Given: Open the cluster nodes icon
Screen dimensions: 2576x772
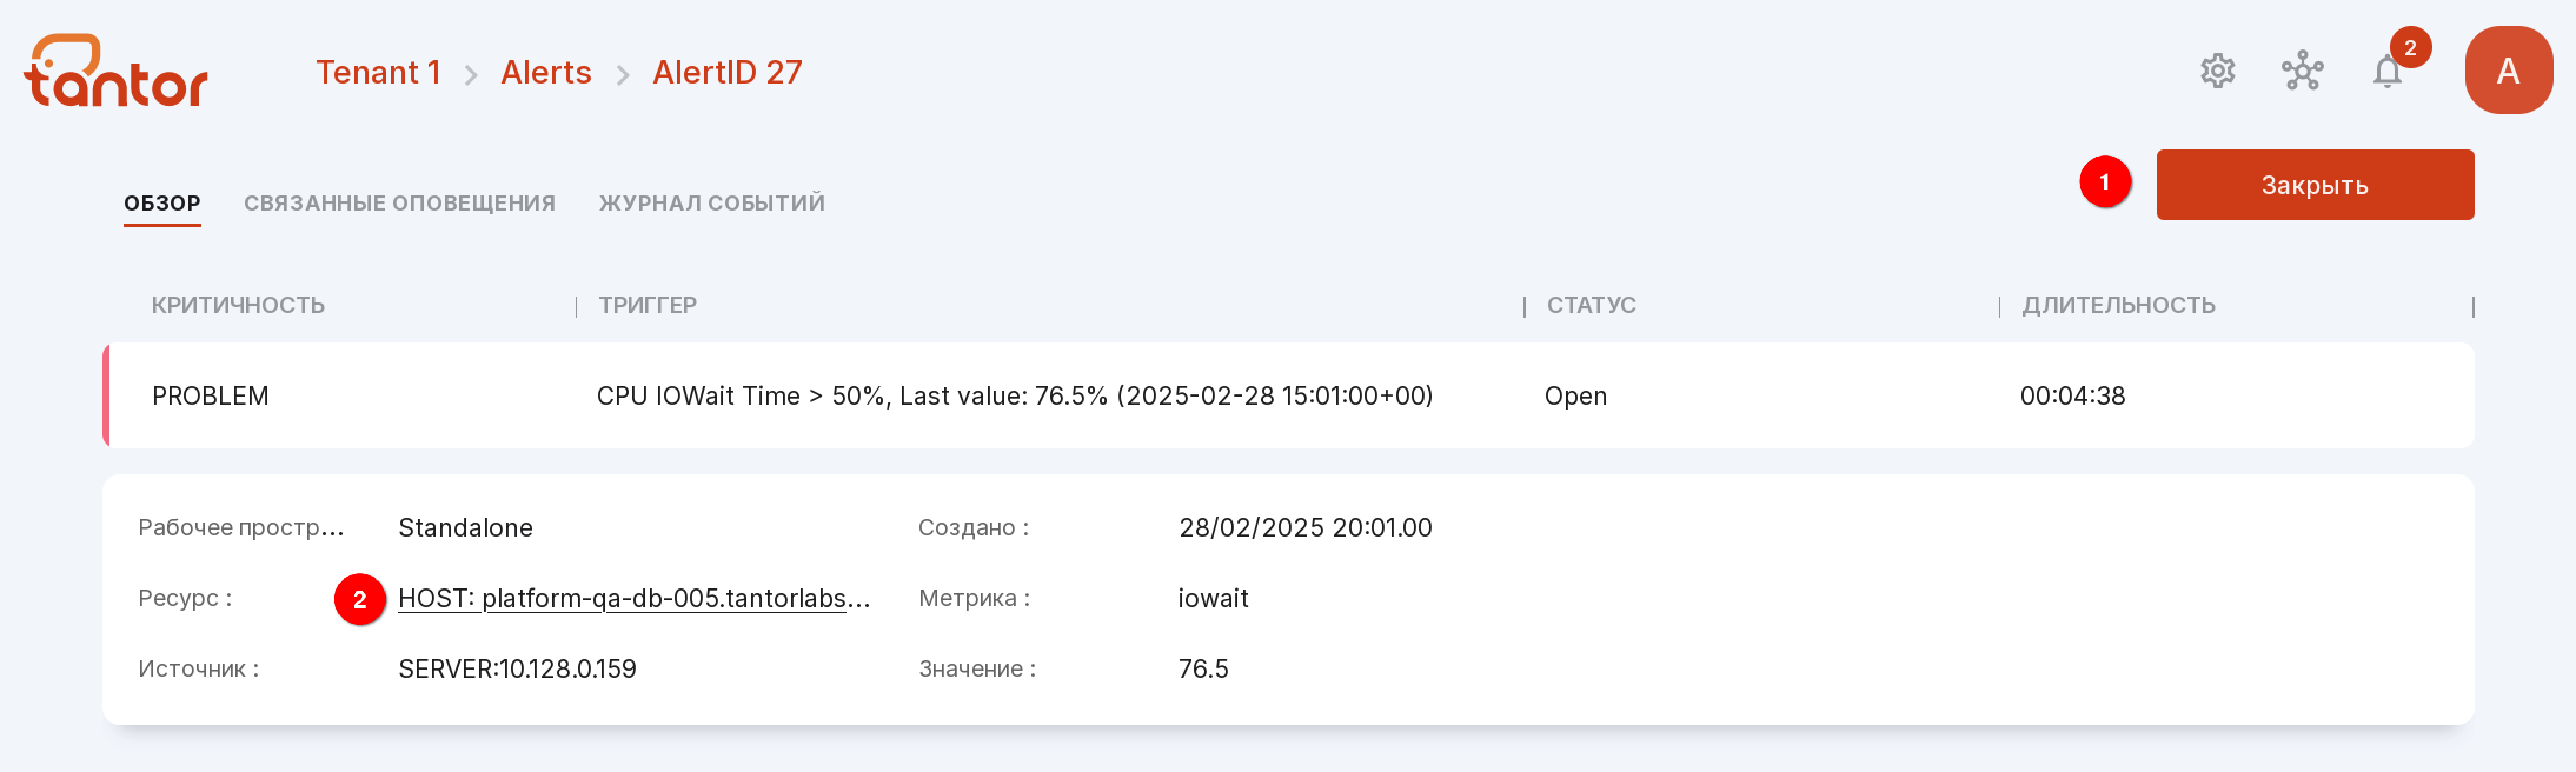Looking at the screenshot, I should coord(2302,71).
